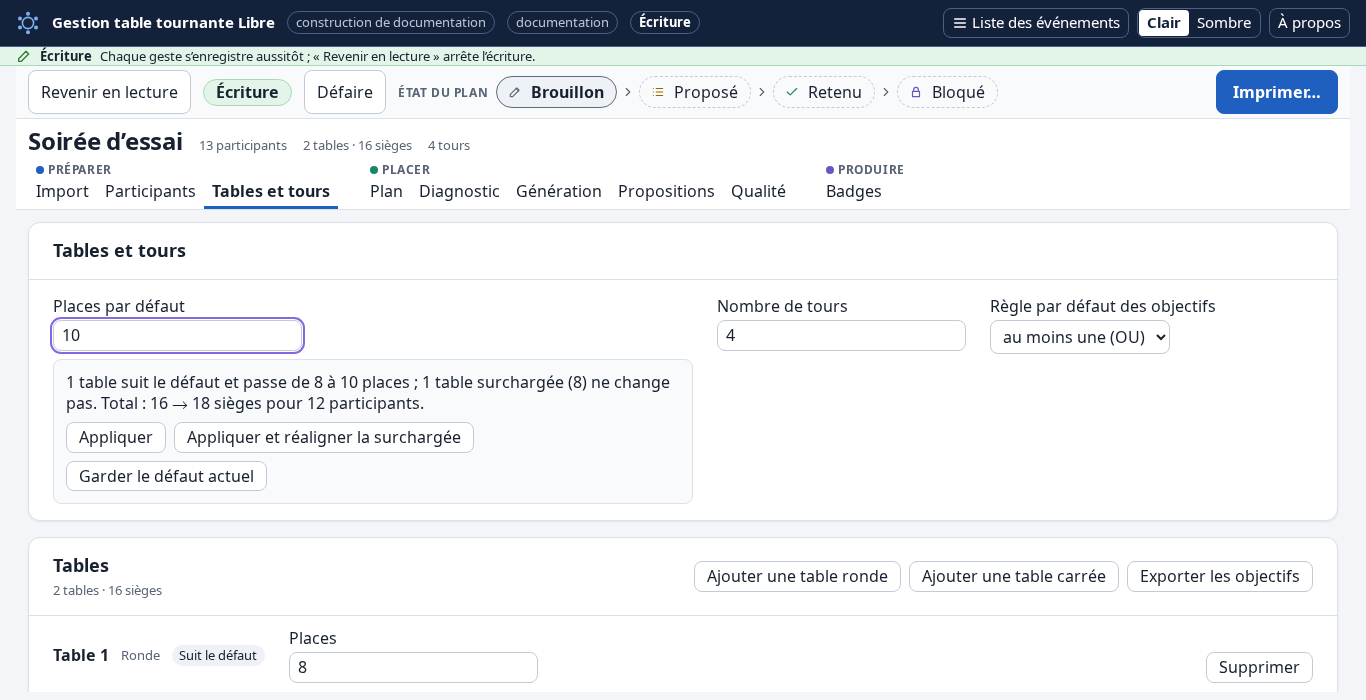1366x700 pixels.
Task: Toggle the green Écriture mode pill
Action: [x=247, y=92]
